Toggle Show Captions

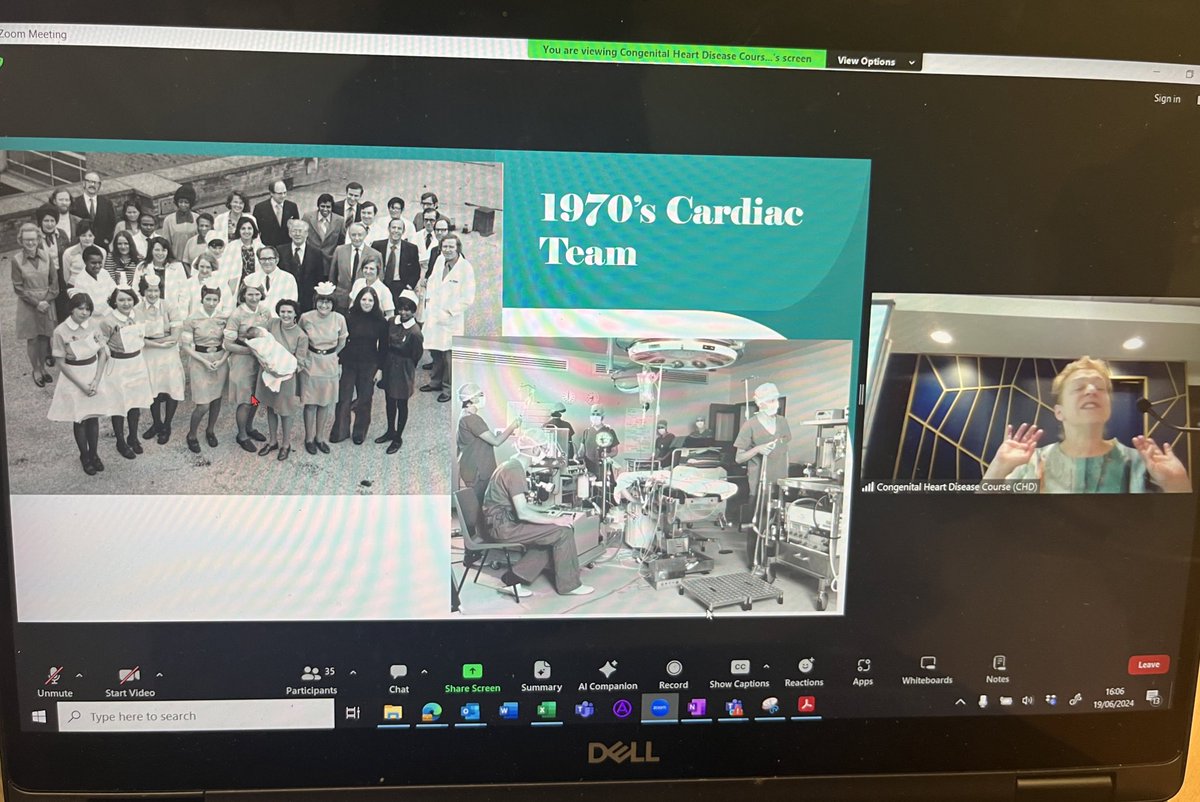tap(739, 674)
